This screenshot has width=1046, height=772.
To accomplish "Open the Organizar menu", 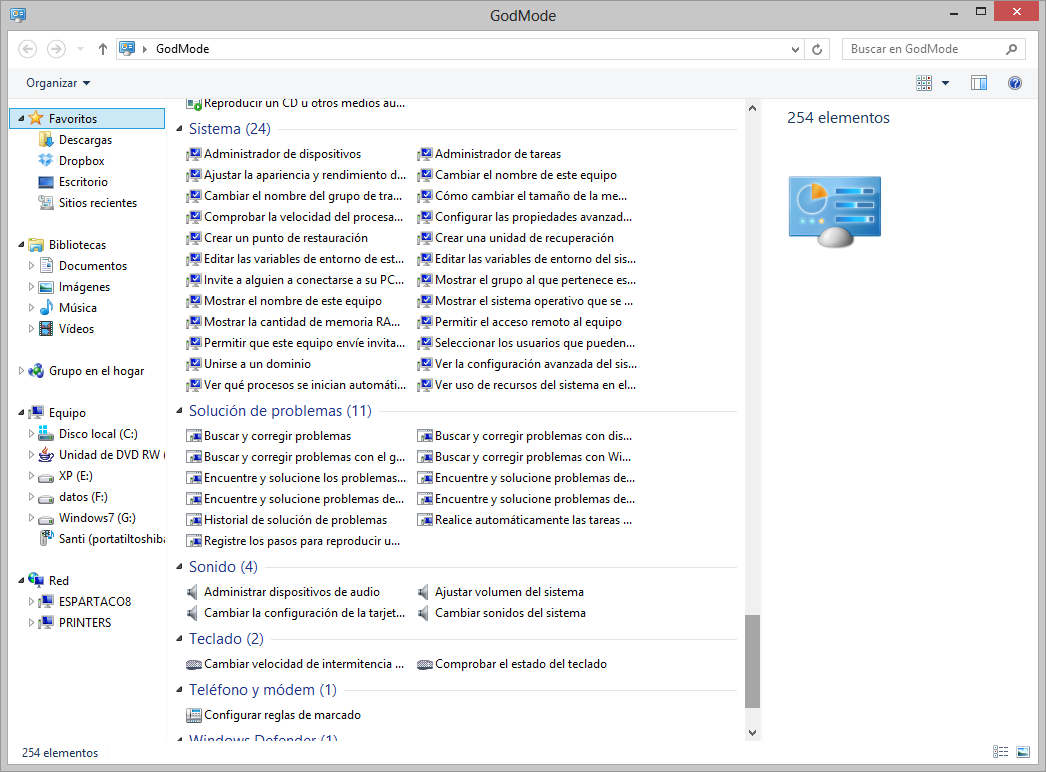I will [58, 83].
